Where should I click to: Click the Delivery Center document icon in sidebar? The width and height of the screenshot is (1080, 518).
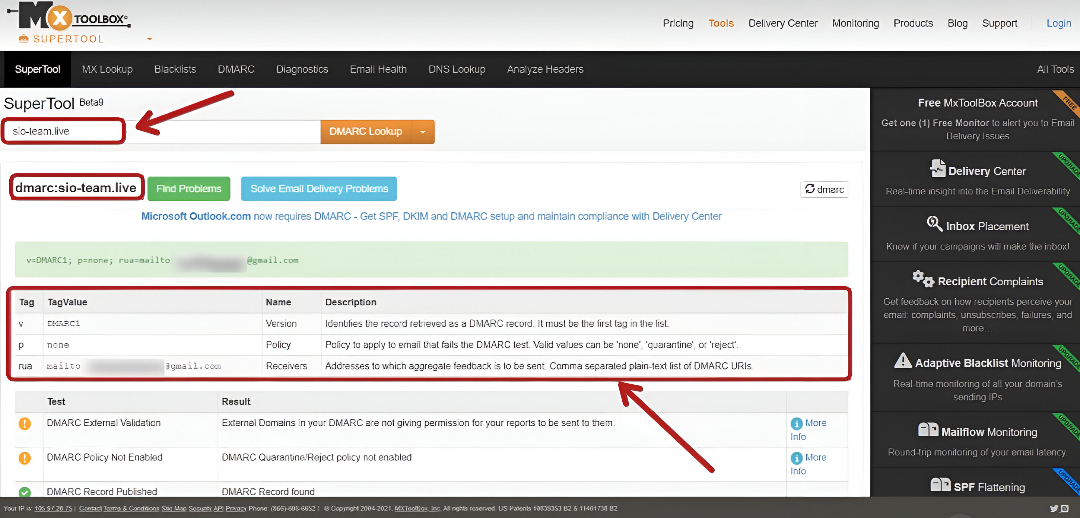(937, 169)
